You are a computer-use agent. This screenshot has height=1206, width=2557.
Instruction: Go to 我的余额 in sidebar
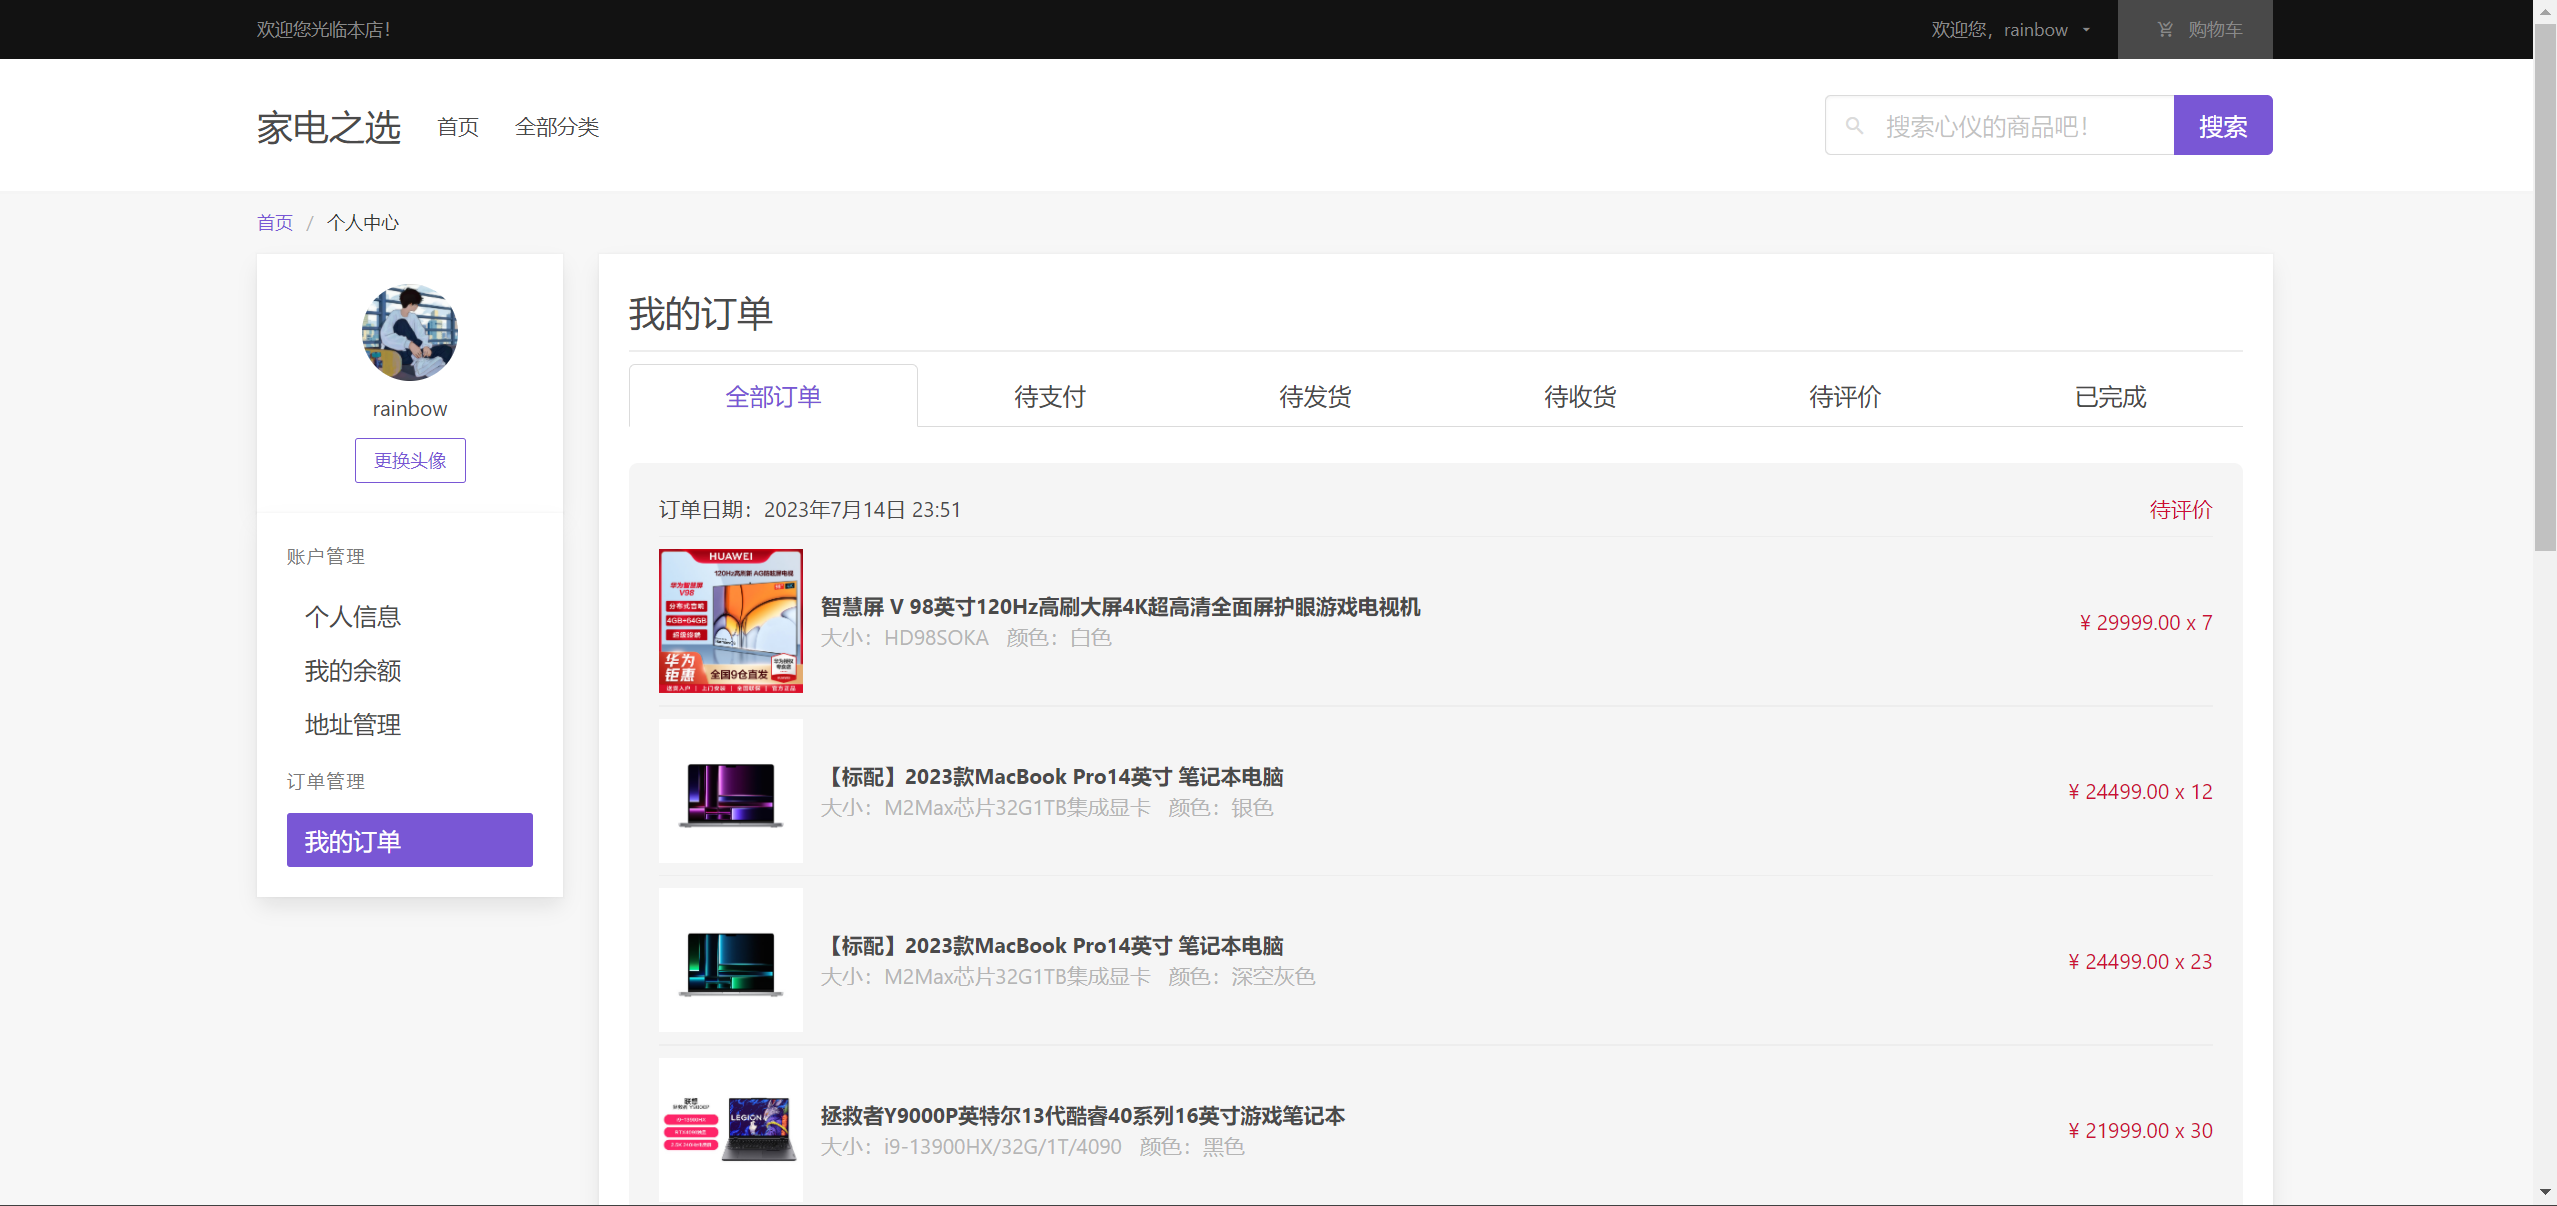pos(352,671)
